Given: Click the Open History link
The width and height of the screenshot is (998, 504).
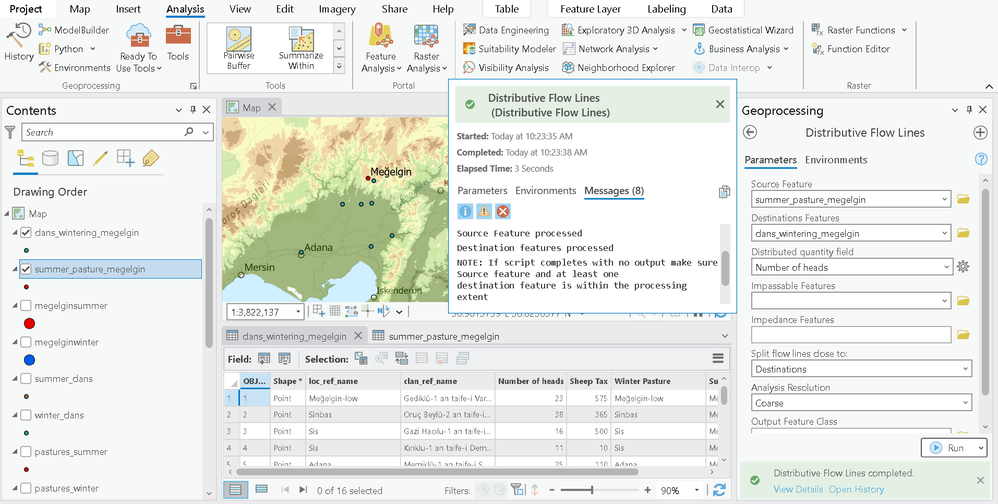Looking at the screenshot, I should pyautogui.click(x=856, y=489).
